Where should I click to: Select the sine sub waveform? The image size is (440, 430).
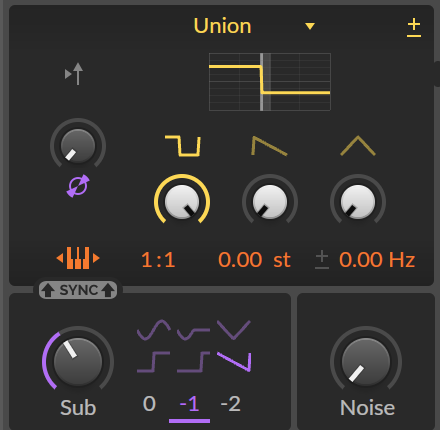pyautogui.click(x=154, y=330)
